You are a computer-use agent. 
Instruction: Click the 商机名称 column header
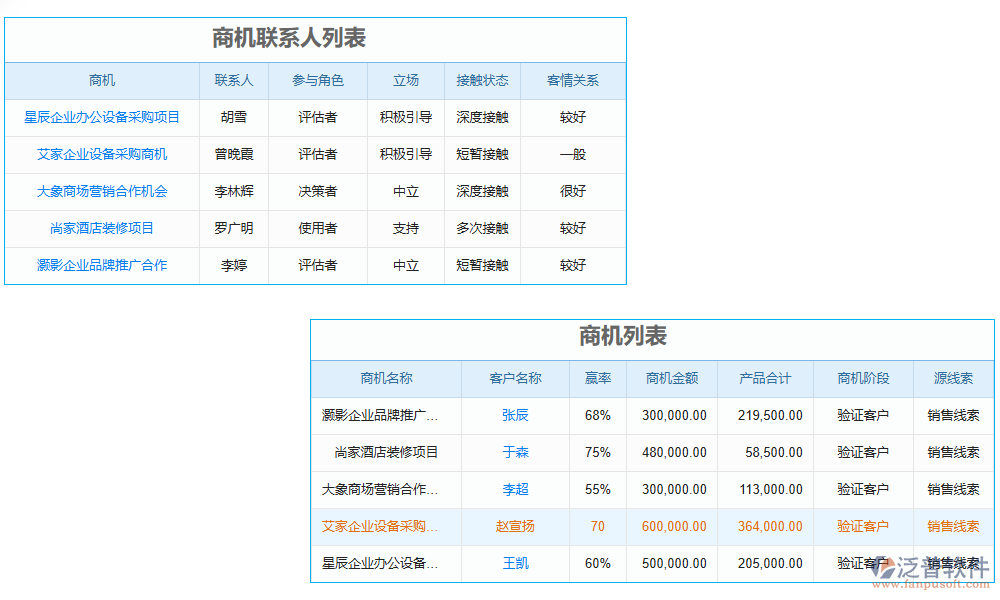click(x=386, y=378)
